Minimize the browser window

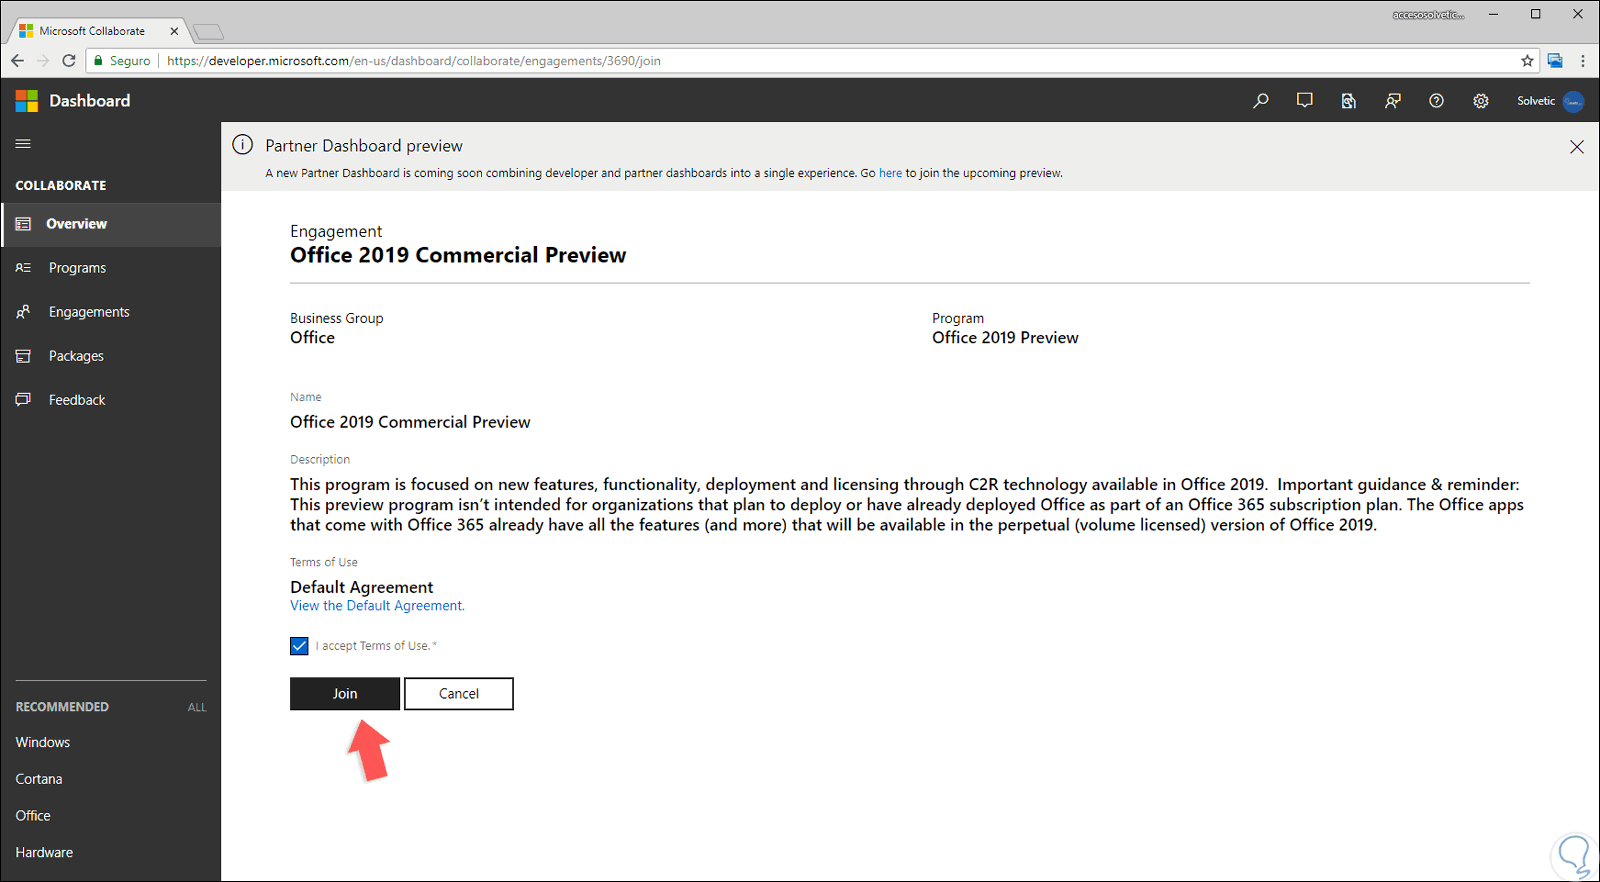point(1493,14)
